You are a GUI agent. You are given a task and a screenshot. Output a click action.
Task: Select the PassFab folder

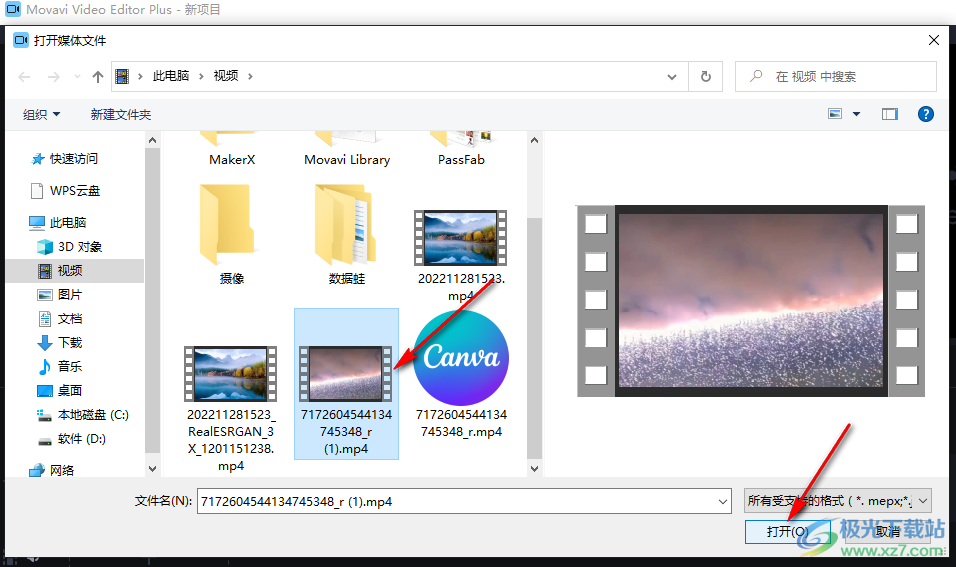click(x=462, y=149)
